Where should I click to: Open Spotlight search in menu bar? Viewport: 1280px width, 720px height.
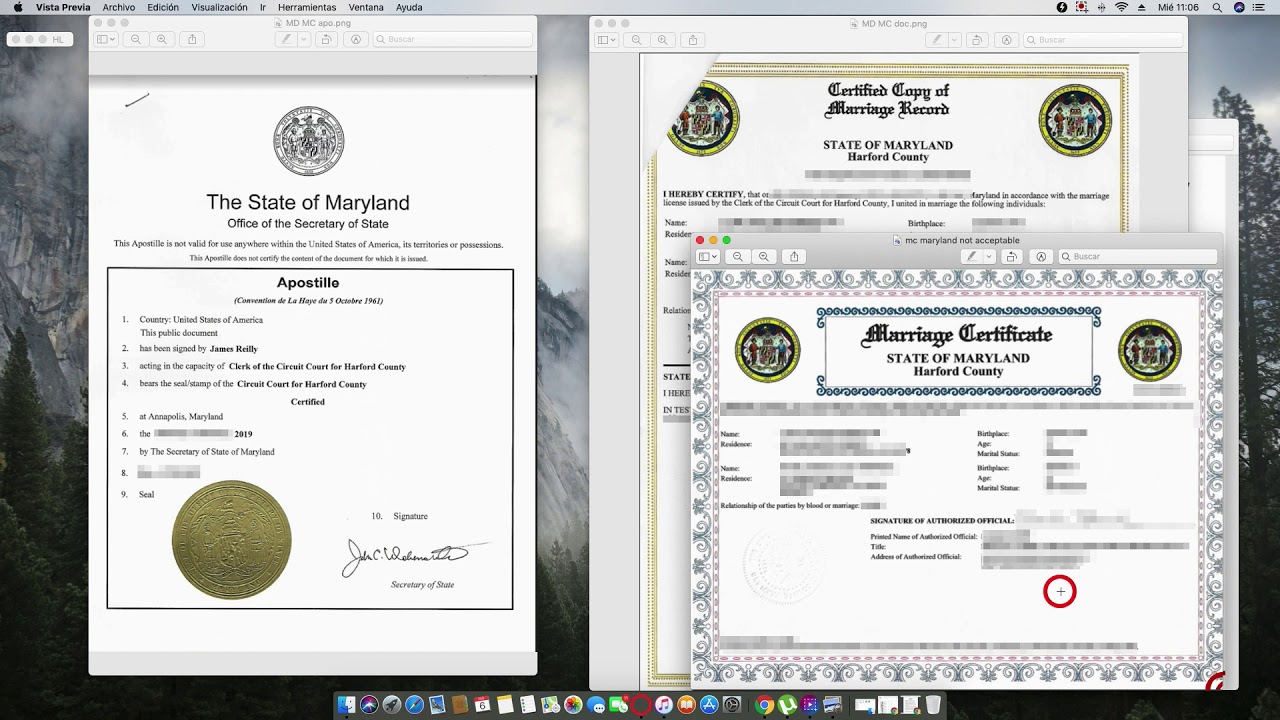coord(1217,7)
